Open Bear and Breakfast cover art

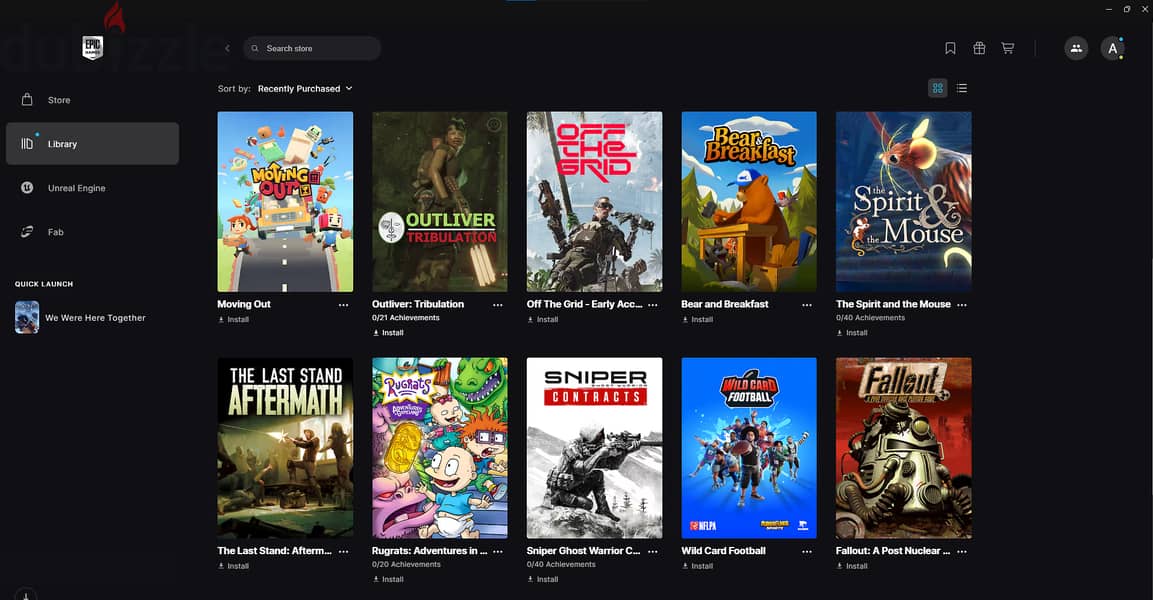coord(749,201)
